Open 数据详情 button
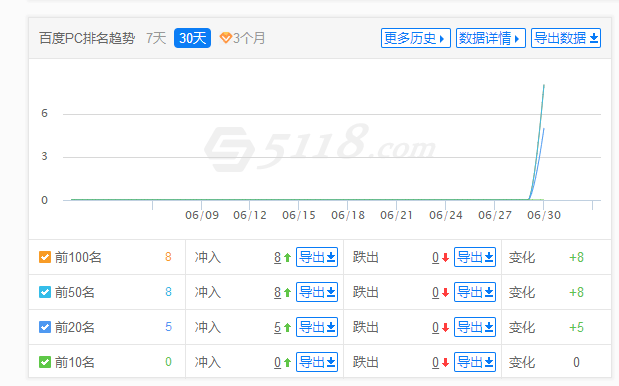This screenshot has height=386, width=619. pyautogui.click(x=491, y=38)
